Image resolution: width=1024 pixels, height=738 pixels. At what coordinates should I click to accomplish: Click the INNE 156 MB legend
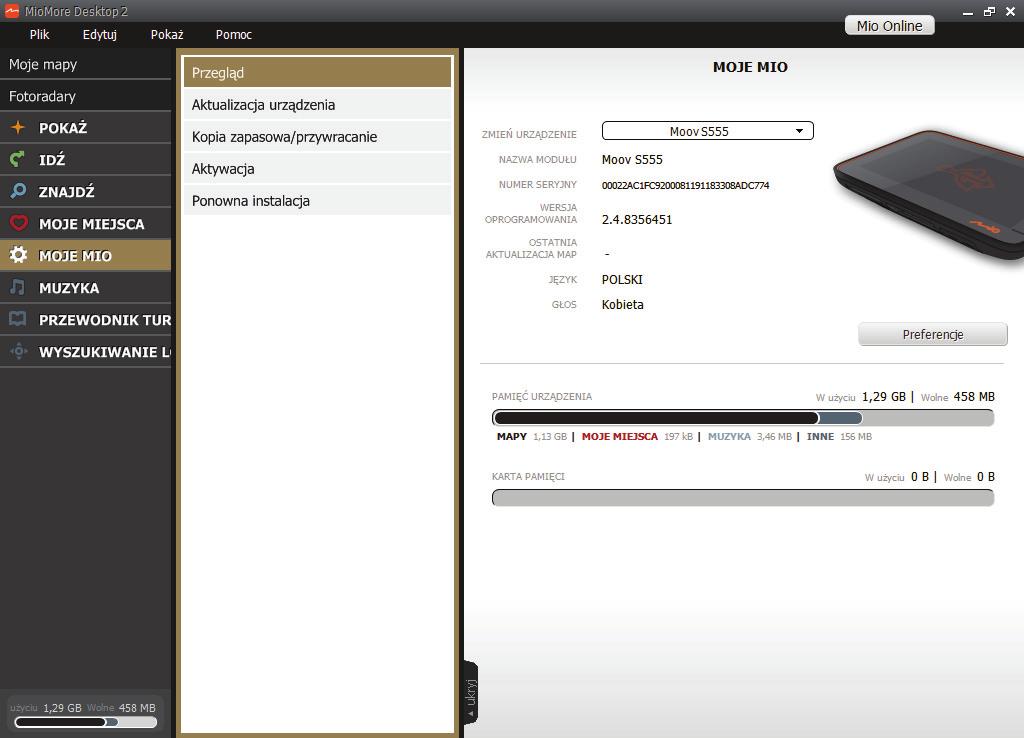tap(839, 436)
